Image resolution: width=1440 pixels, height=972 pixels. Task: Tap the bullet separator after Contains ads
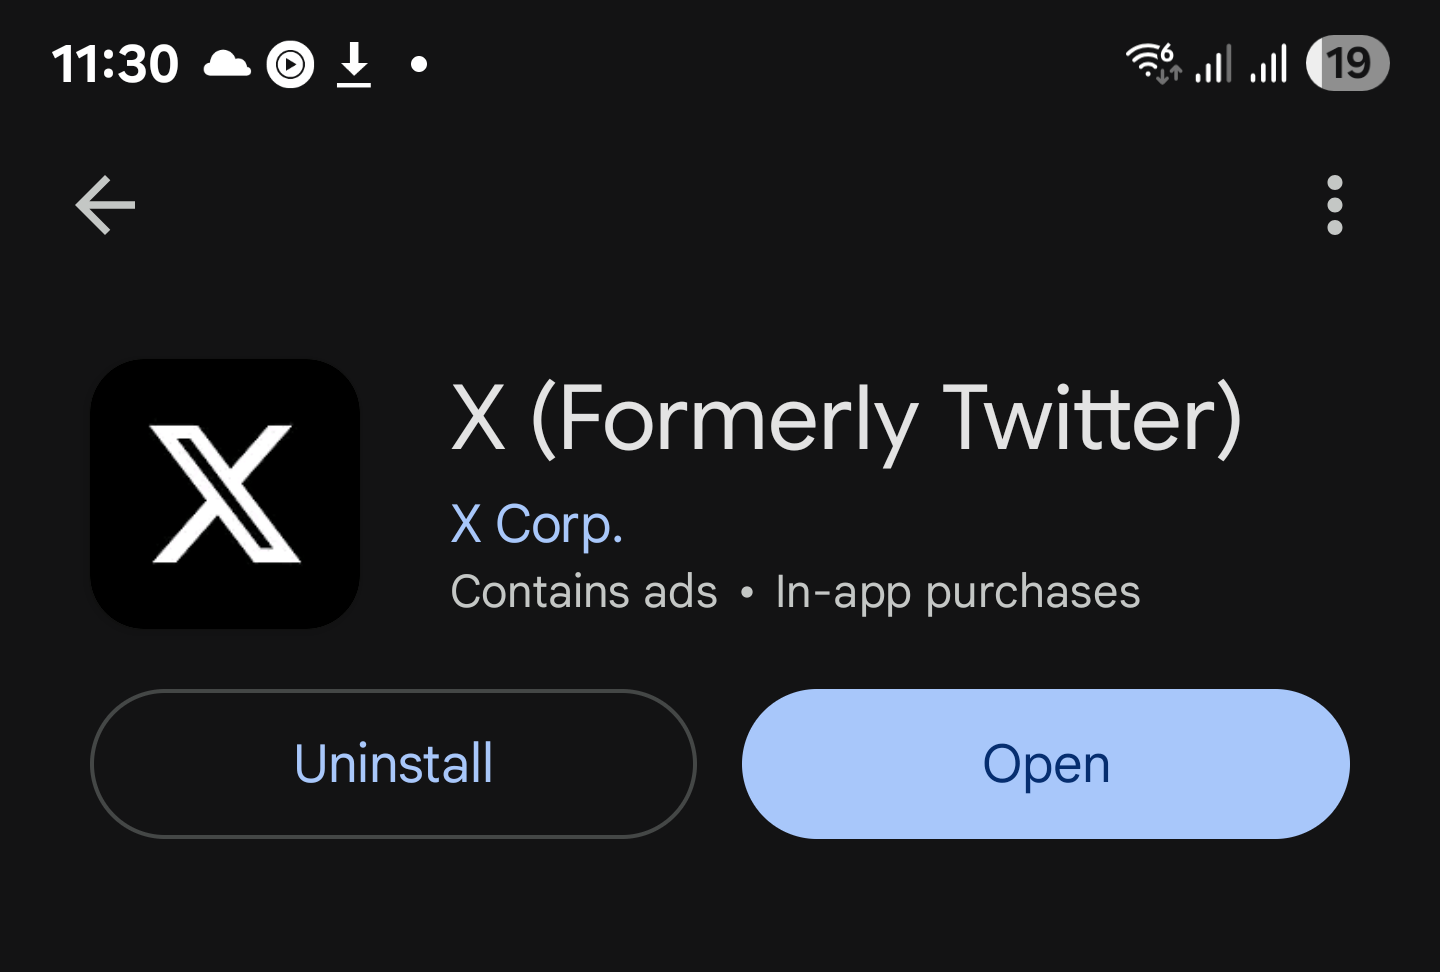coord(747,592)
